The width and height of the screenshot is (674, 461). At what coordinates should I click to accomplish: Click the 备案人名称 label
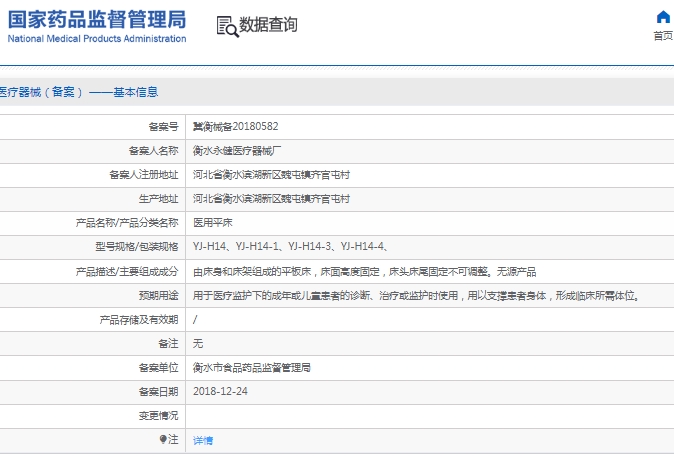click(153, 151)
